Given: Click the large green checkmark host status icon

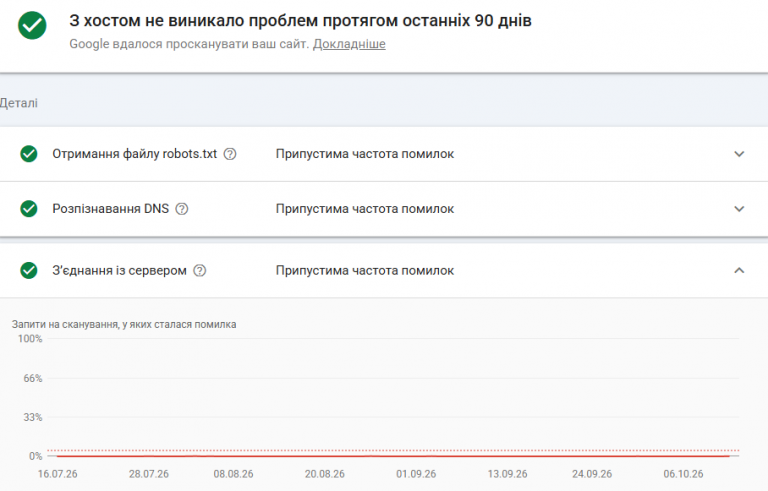Looking at the screenshot, I should point(32,25).
